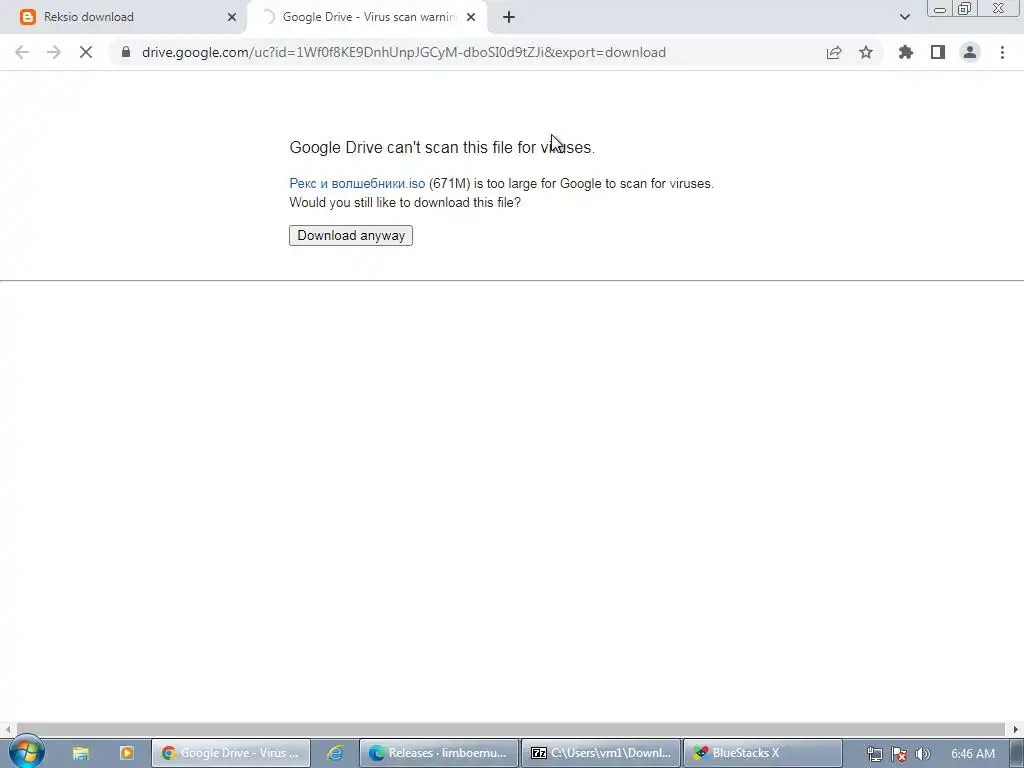
Task: Close the Google Drive virus warning tab
Action: point(471,17)
